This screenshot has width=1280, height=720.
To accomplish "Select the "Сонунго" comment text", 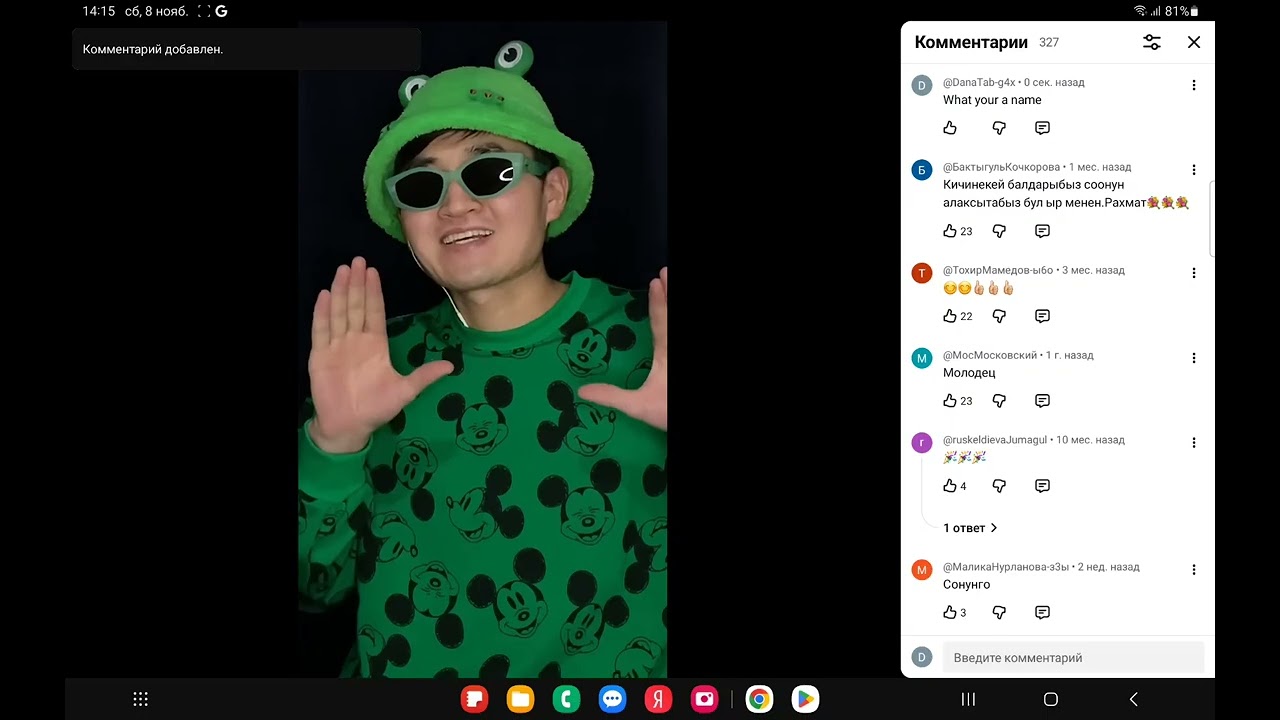I will 967,585.
